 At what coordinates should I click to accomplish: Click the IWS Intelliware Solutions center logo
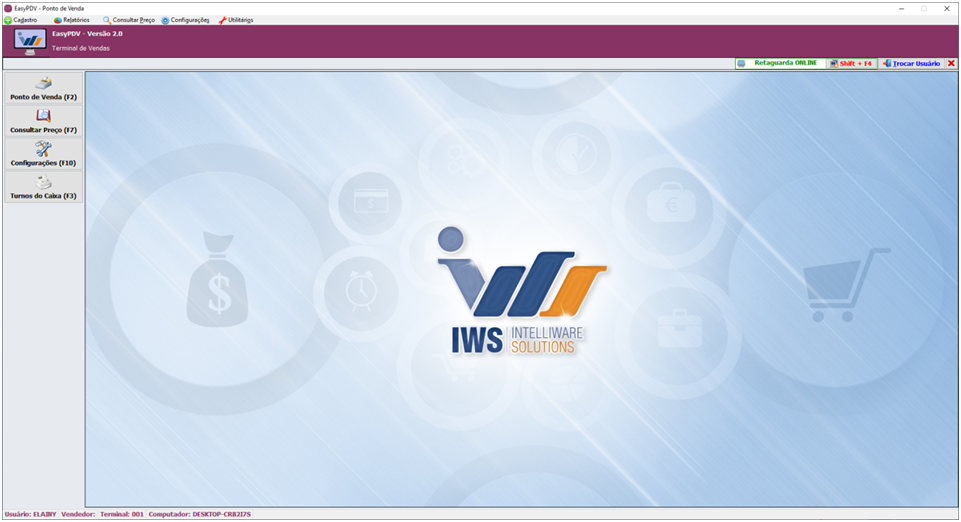pyautogui.click(x=521, y=290)
